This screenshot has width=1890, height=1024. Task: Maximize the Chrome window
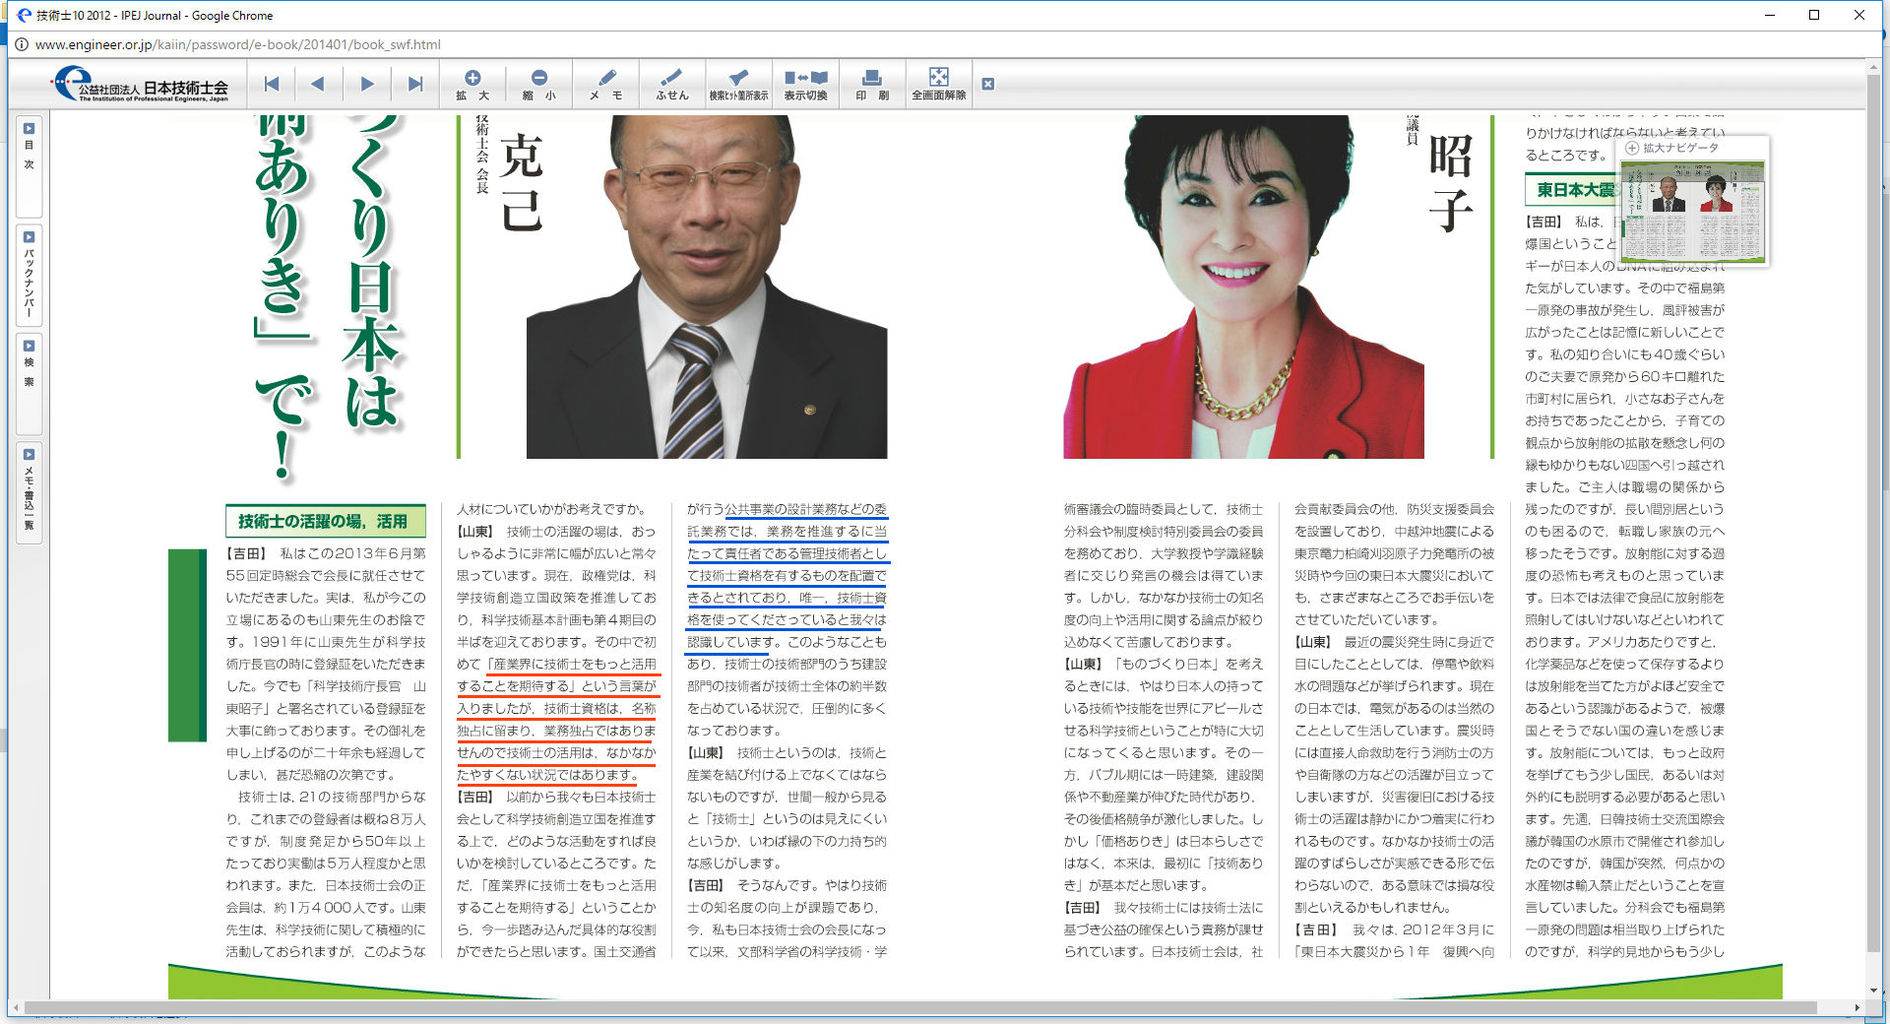(1814, 15)
